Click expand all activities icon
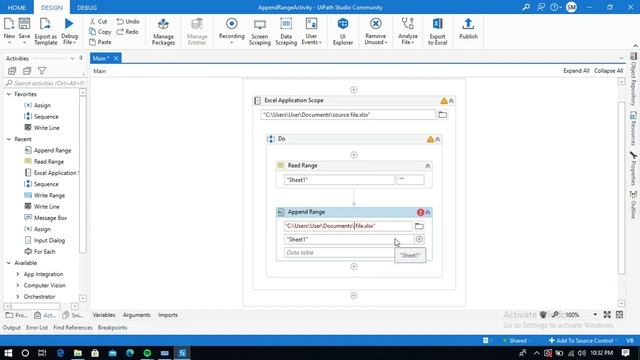The image size is (640, 360). click(12, 71)
